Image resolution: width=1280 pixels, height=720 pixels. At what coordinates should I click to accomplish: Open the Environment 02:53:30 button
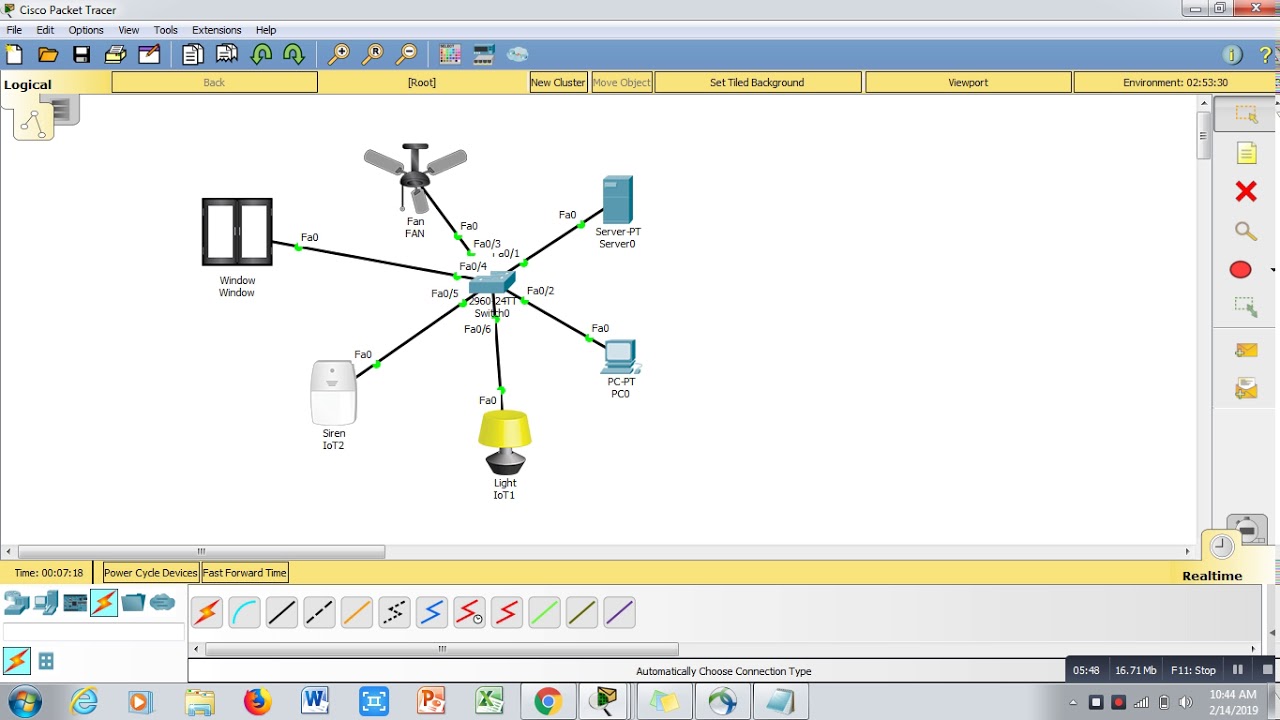pos(1175,82)
